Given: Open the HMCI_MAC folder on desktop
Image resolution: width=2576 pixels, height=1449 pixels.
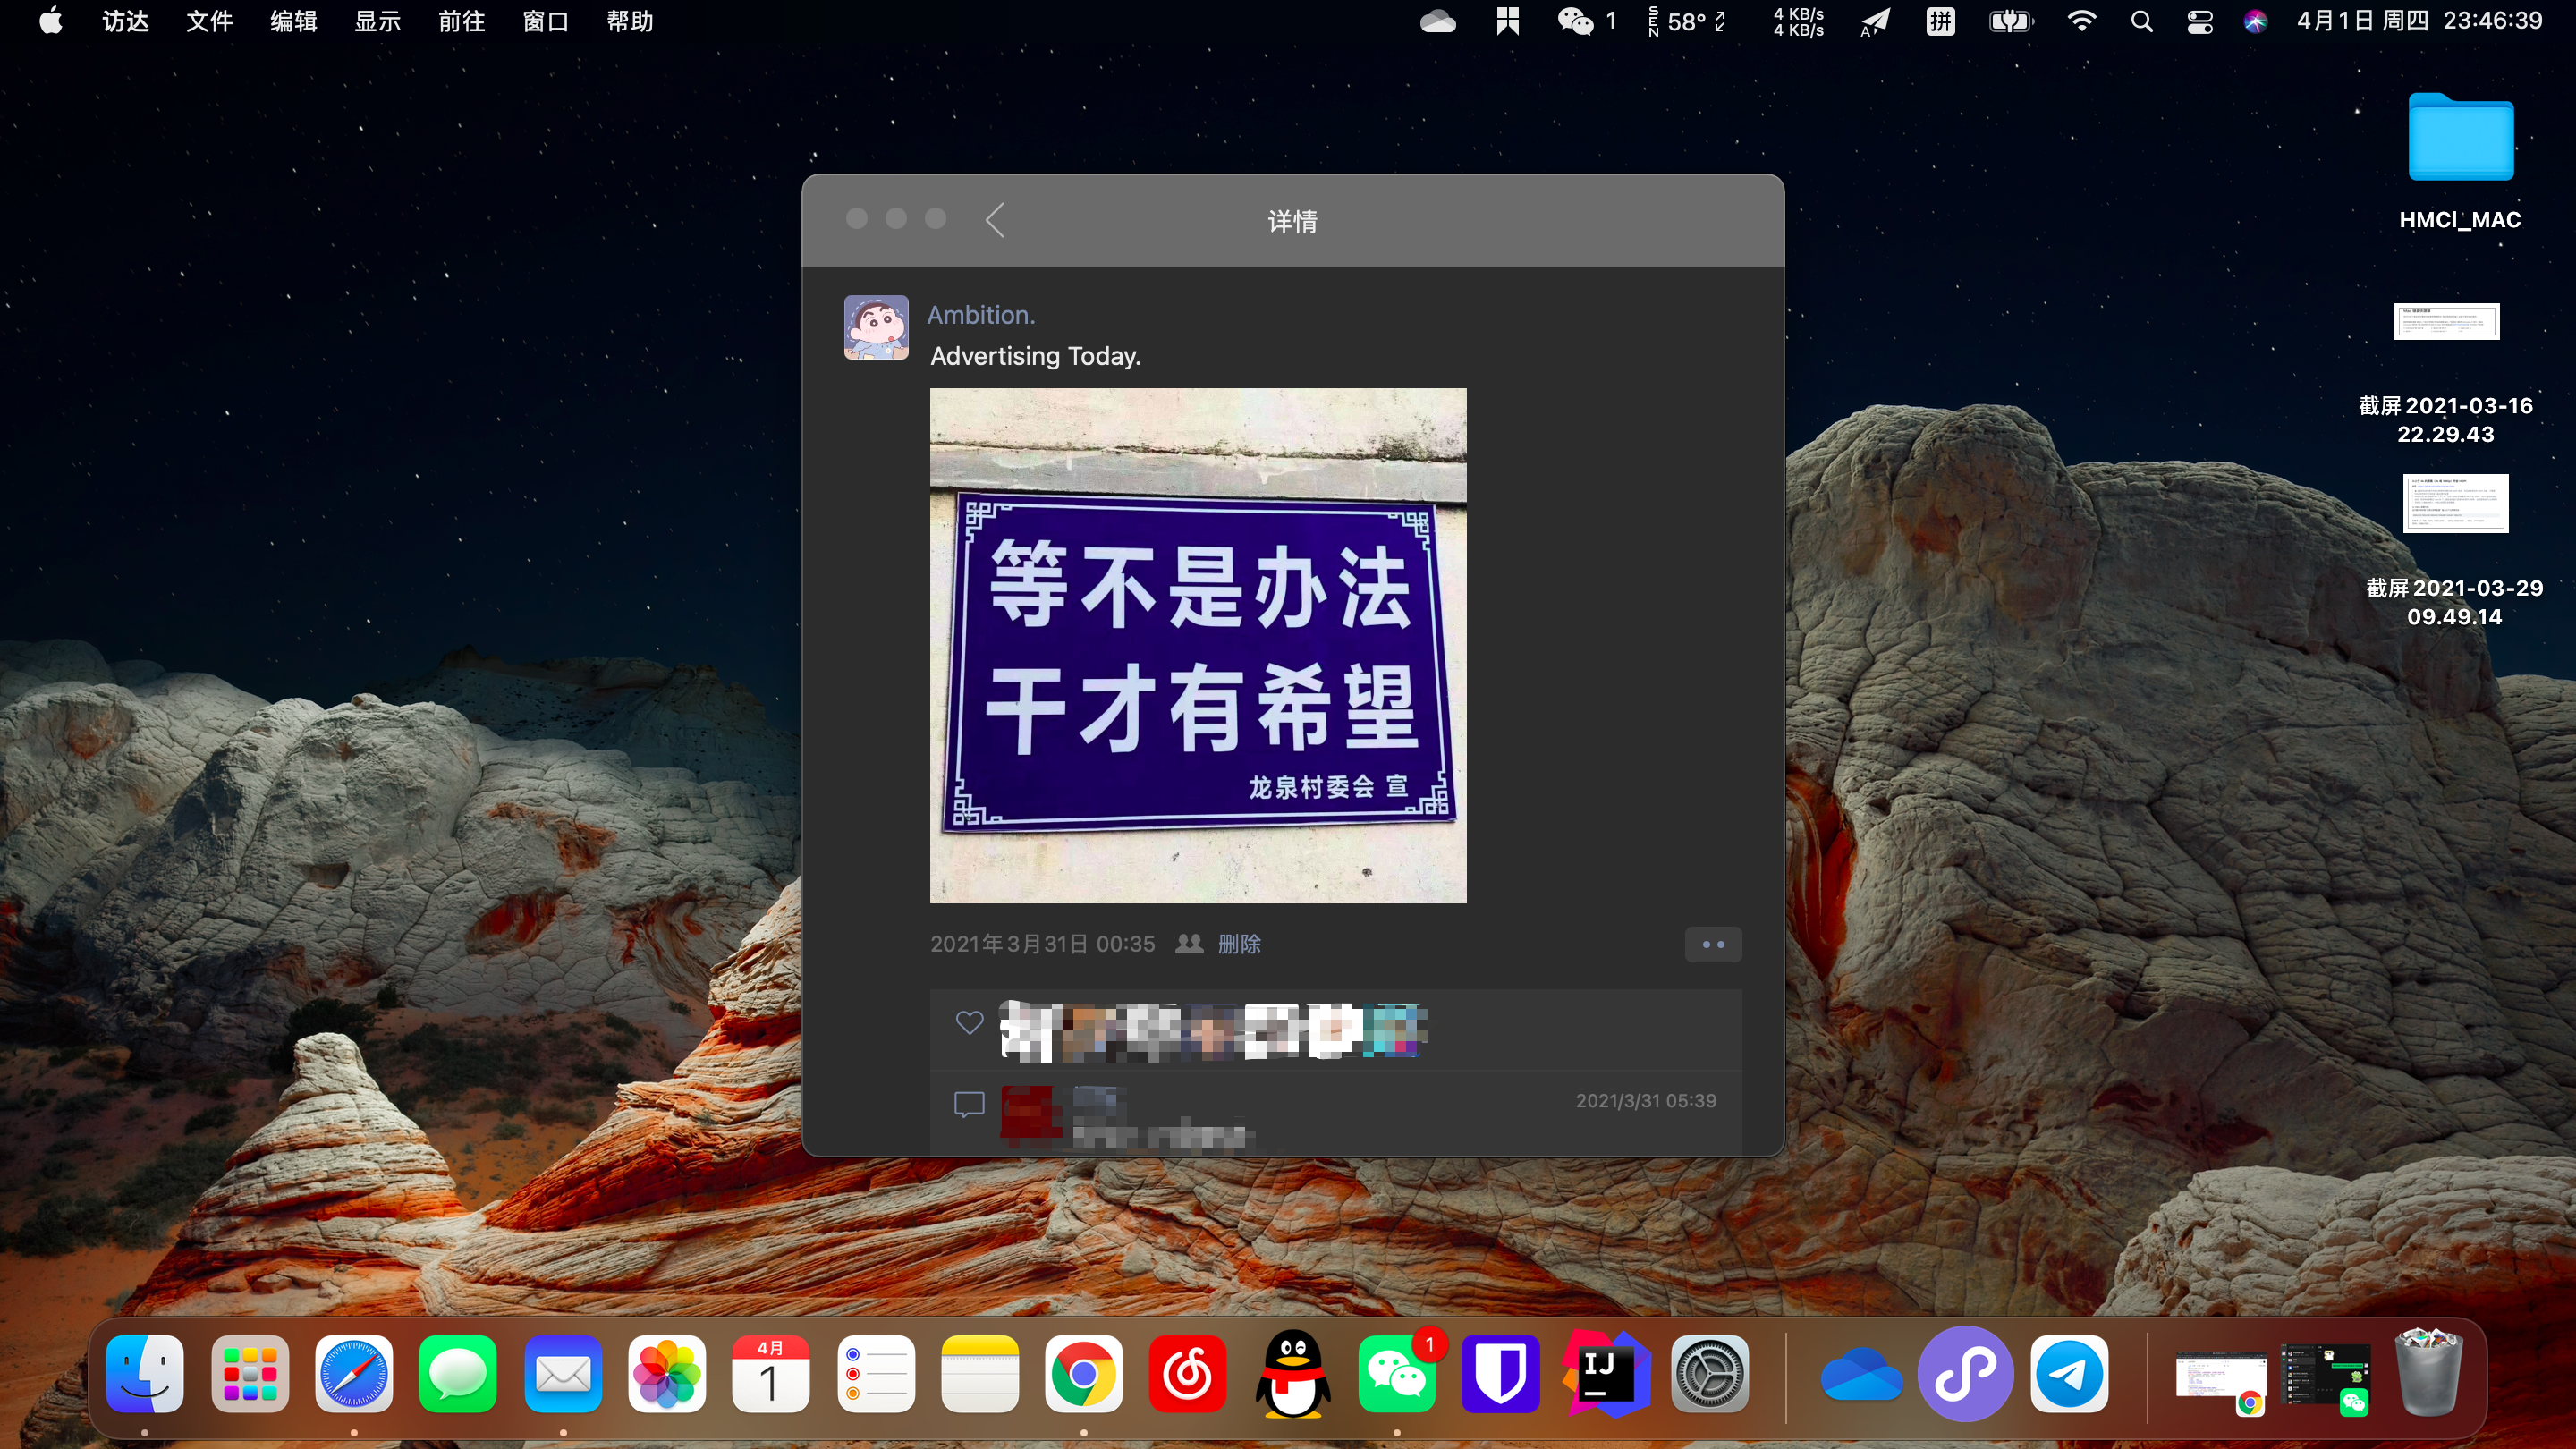Looking at the screenshot, I should pos(2460,161).
